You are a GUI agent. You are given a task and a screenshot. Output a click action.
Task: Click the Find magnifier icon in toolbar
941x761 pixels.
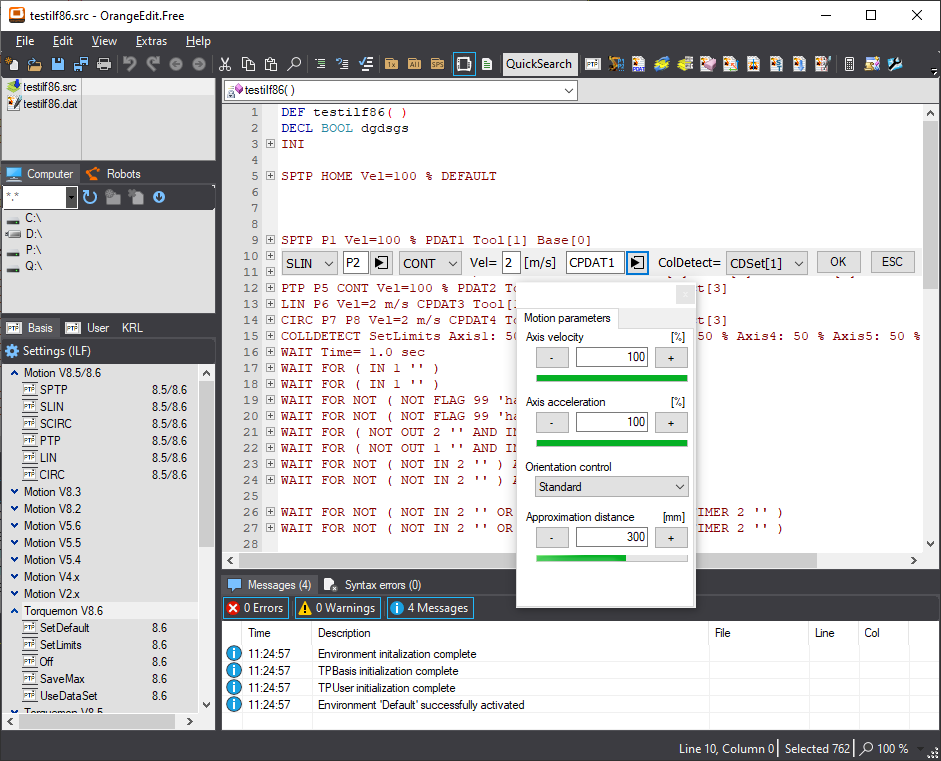click(294, 64)
